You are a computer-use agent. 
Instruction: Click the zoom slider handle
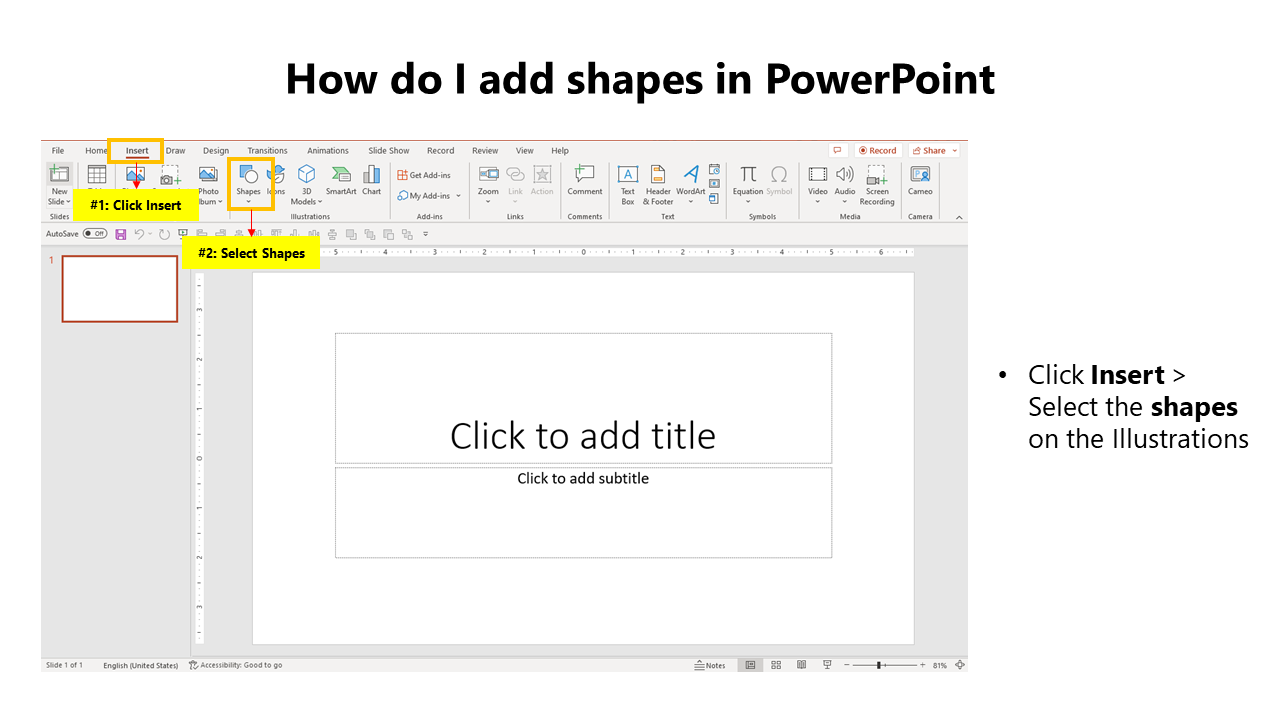[880, 665]
